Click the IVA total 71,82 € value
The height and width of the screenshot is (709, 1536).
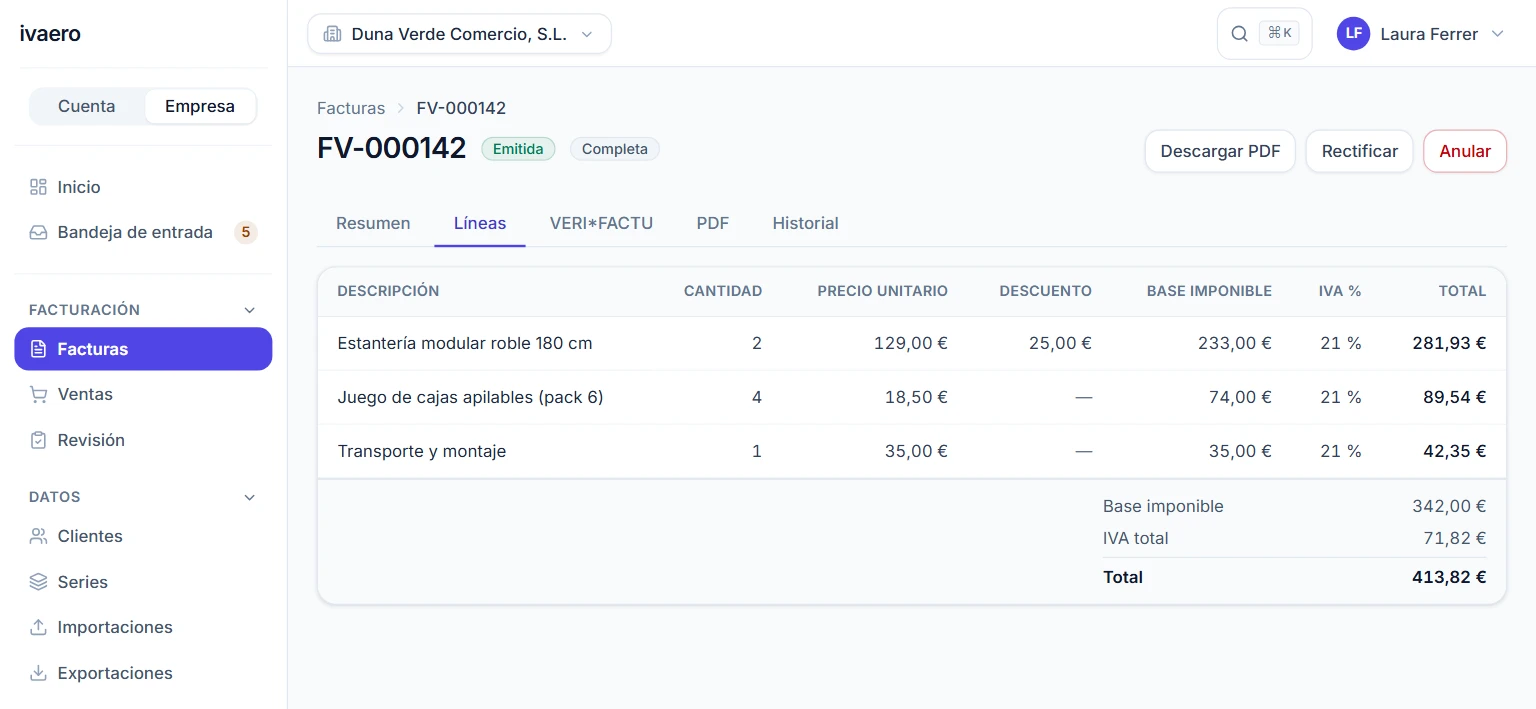(x=1455, y=538)
